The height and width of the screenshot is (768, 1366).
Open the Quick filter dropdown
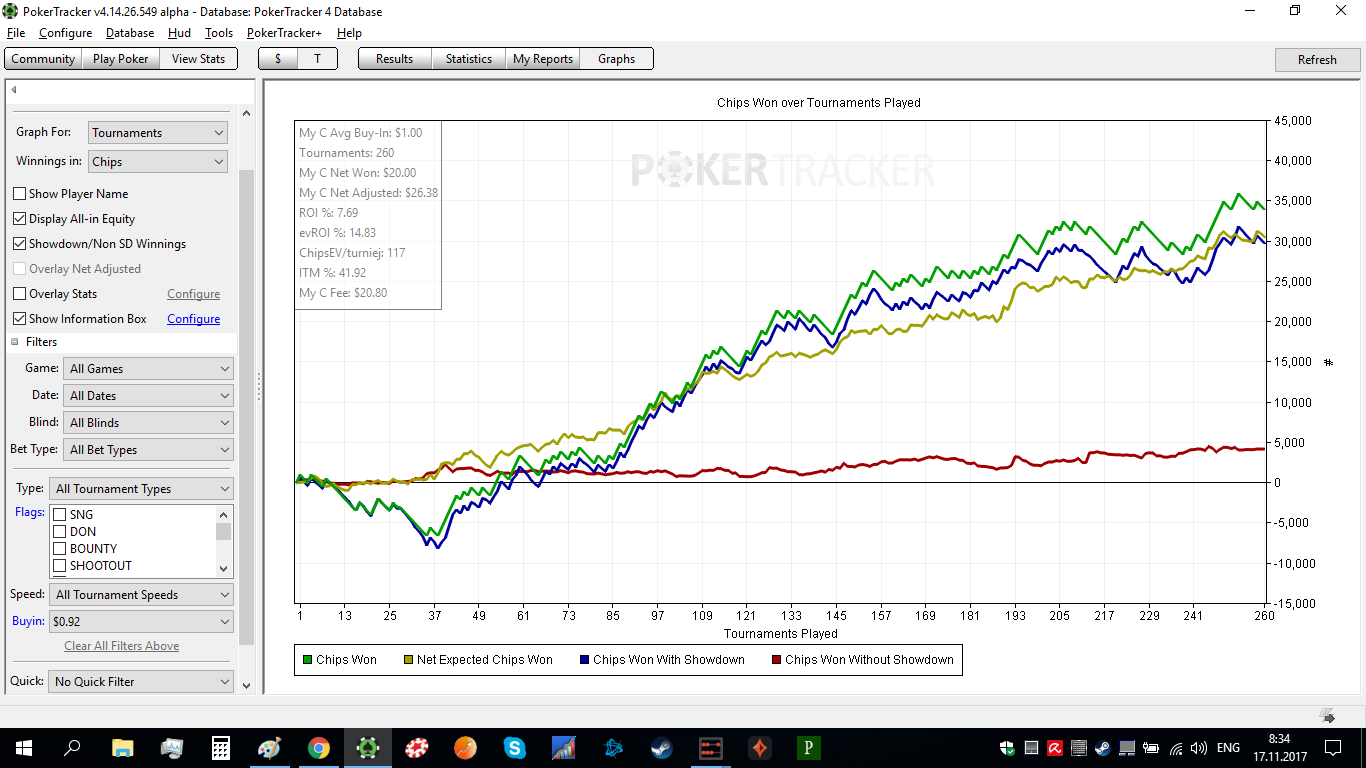point(141,682)
